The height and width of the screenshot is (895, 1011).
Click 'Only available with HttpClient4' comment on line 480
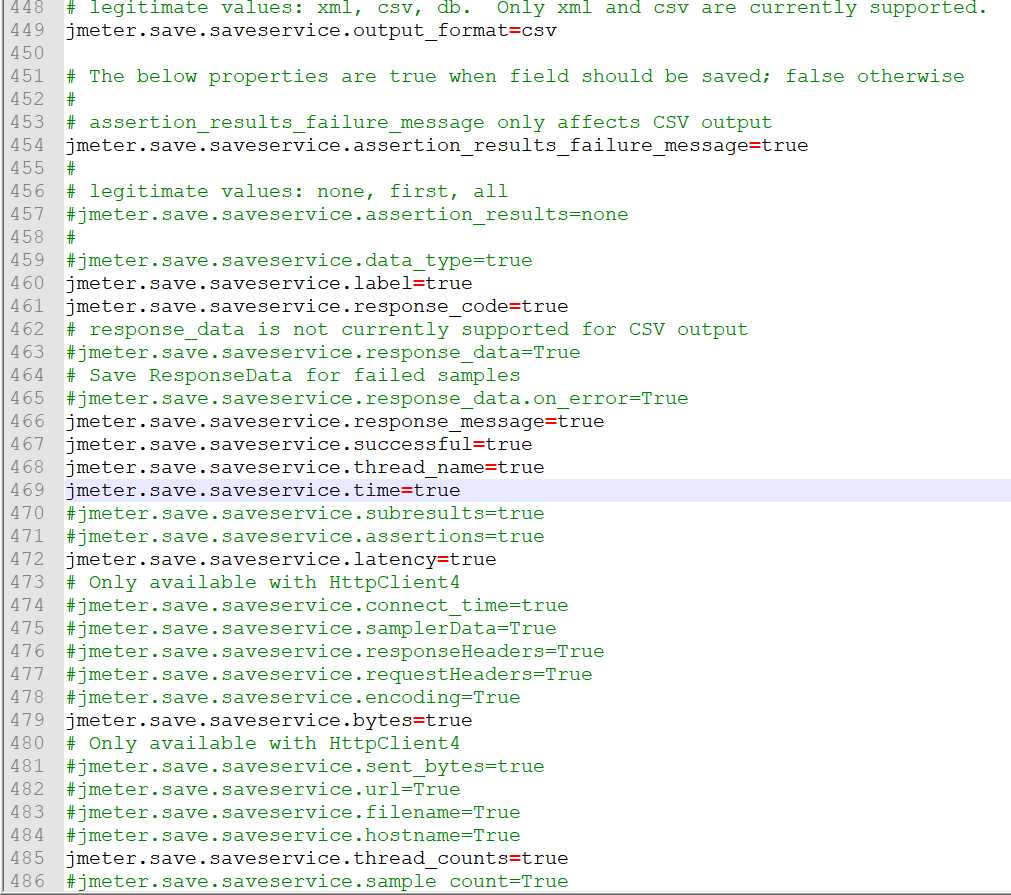coord(263,743)
